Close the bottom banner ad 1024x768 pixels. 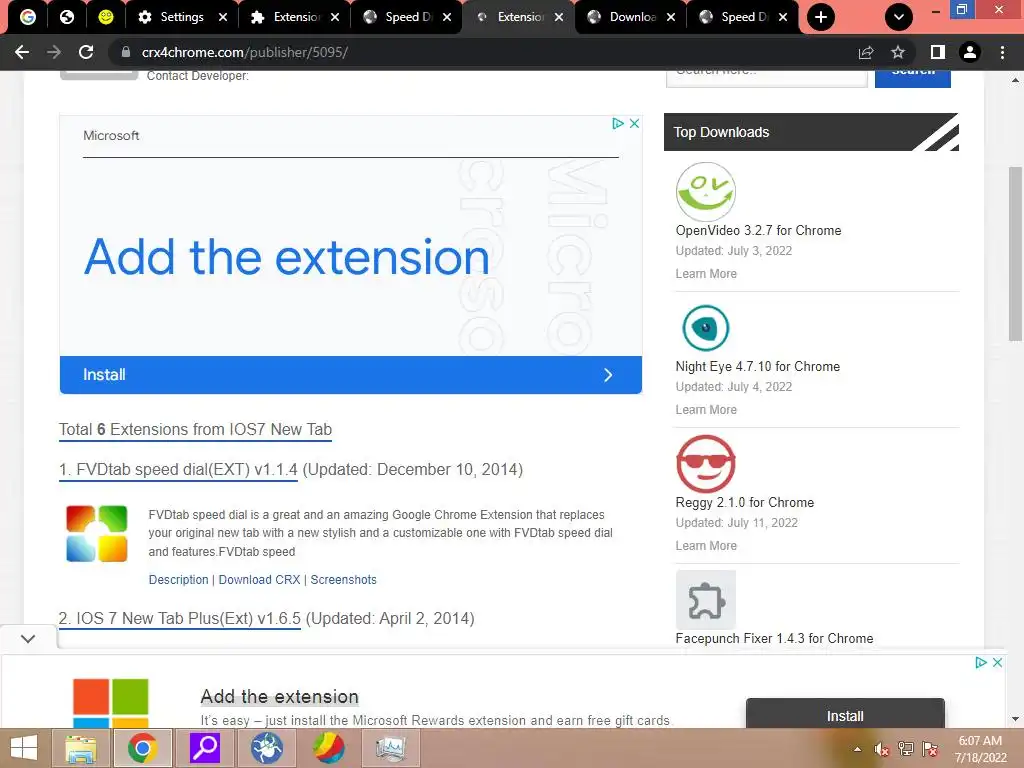click(997, 662)
